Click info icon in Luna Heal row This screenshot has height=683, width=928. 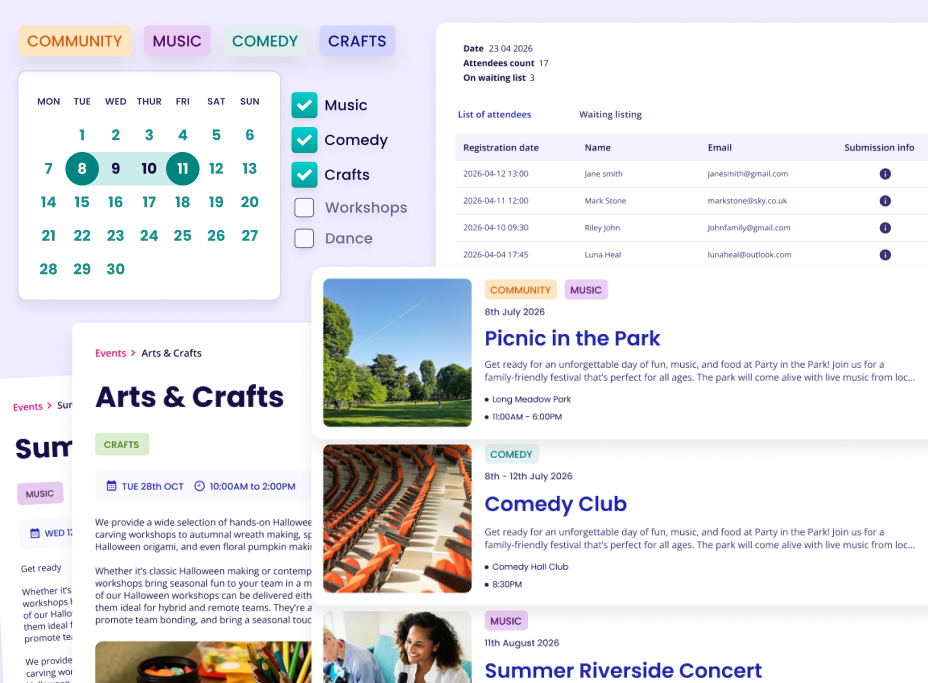pyautogui.click(x=885, y=255)
